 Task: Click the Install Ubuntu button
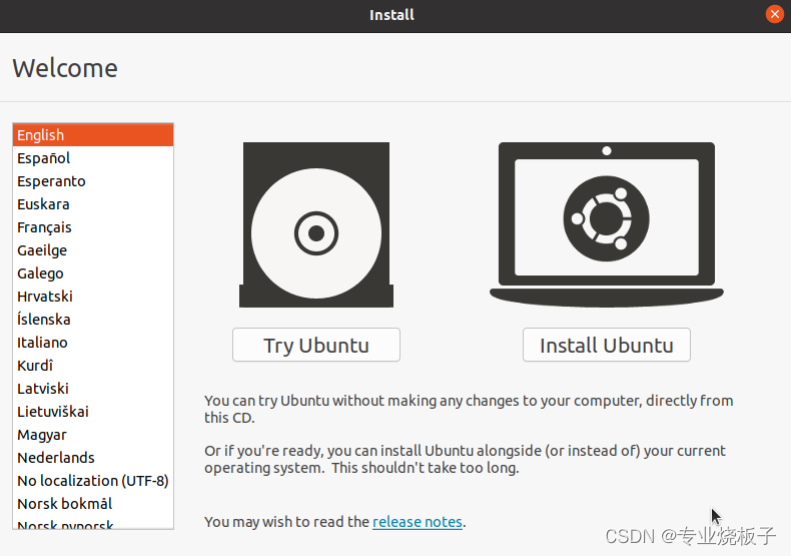click(606, 345)
